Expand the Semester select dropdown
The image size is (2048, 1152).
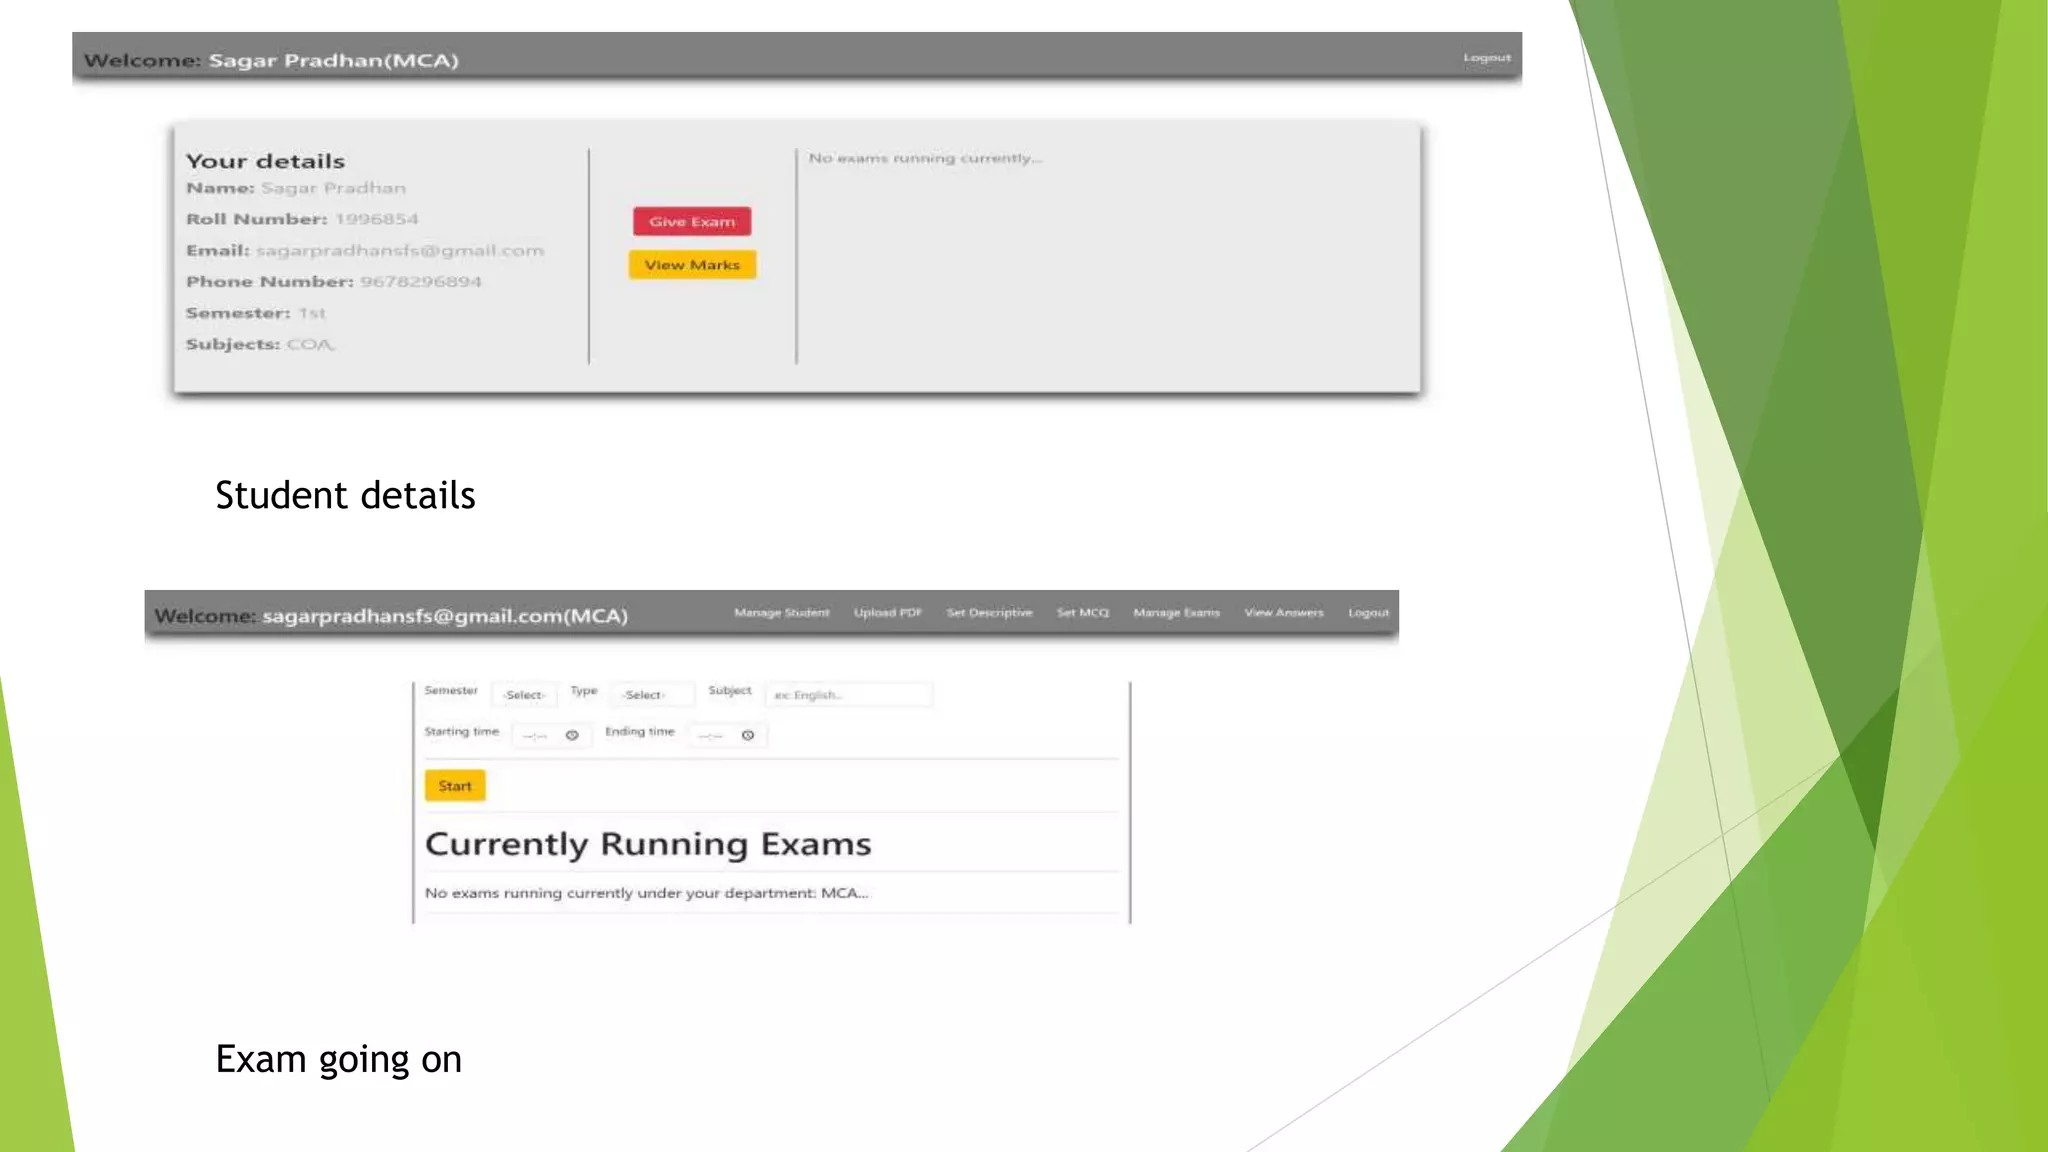[x=524, y=694]
